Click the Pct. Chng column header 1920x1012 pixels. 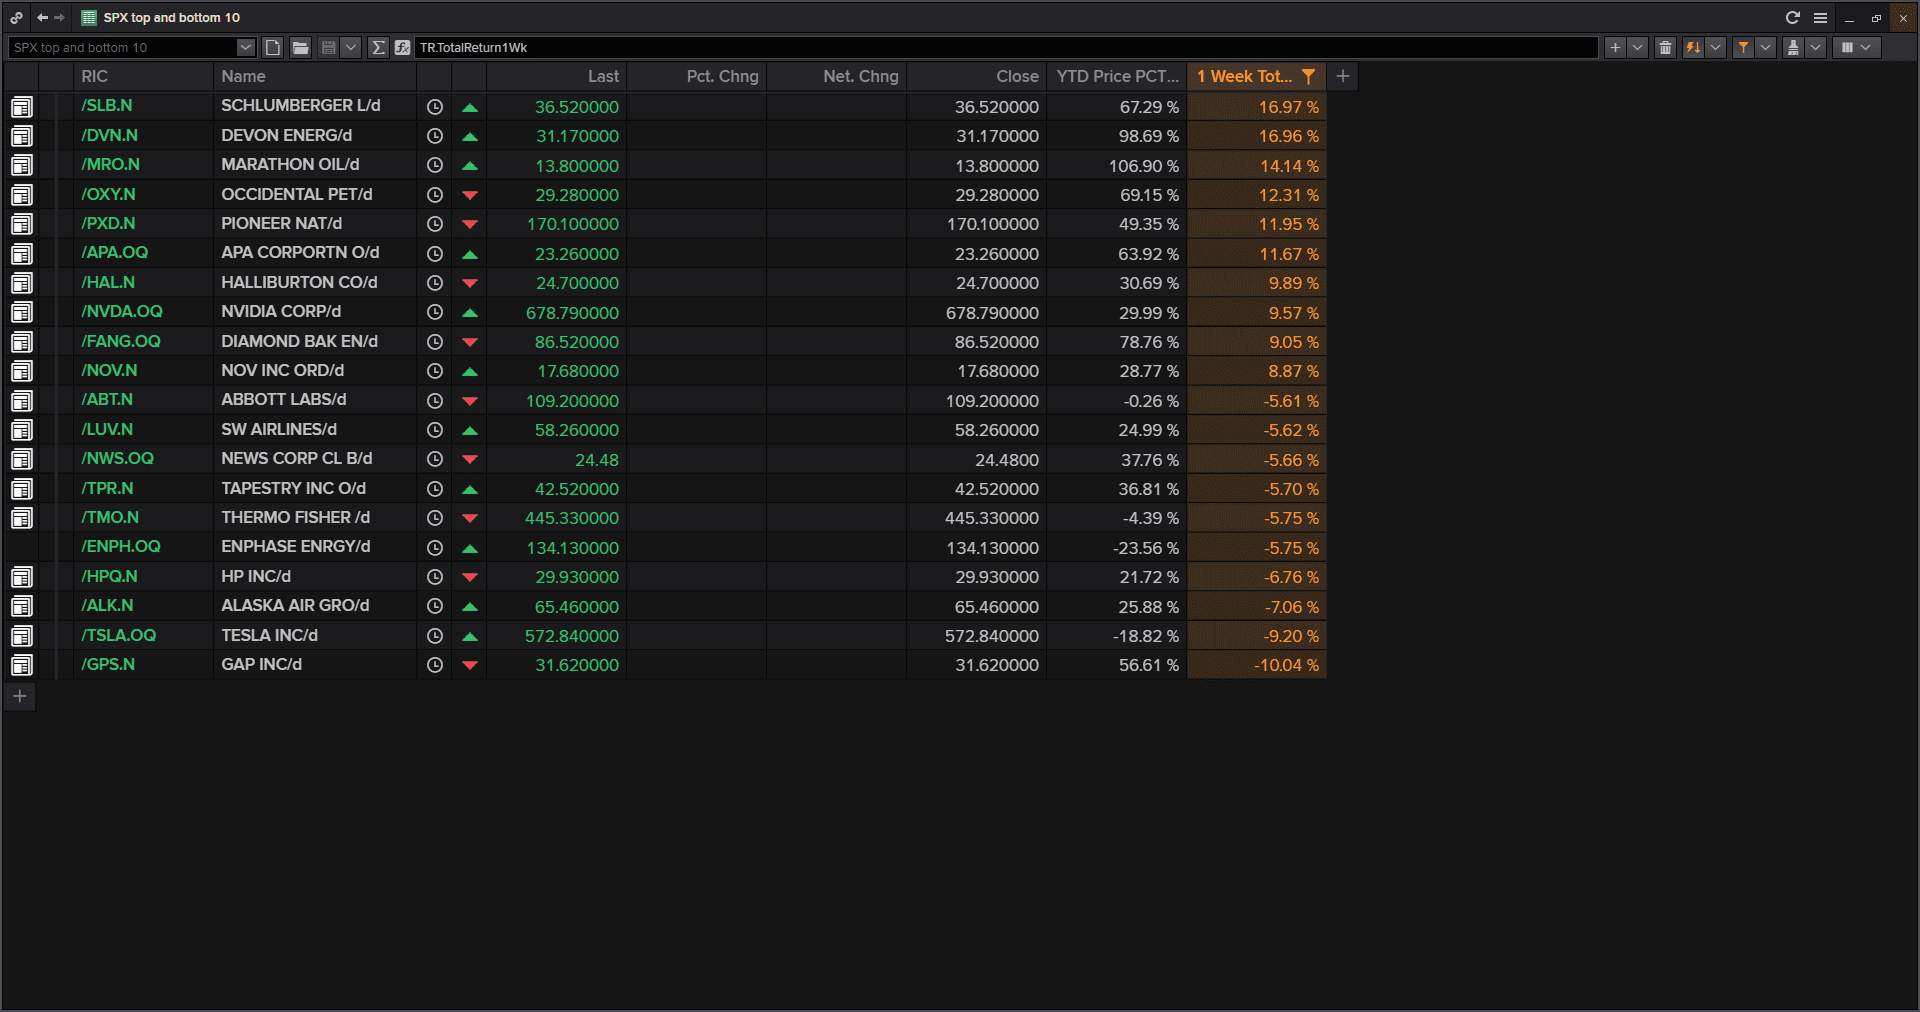click(x=696, y=76)
